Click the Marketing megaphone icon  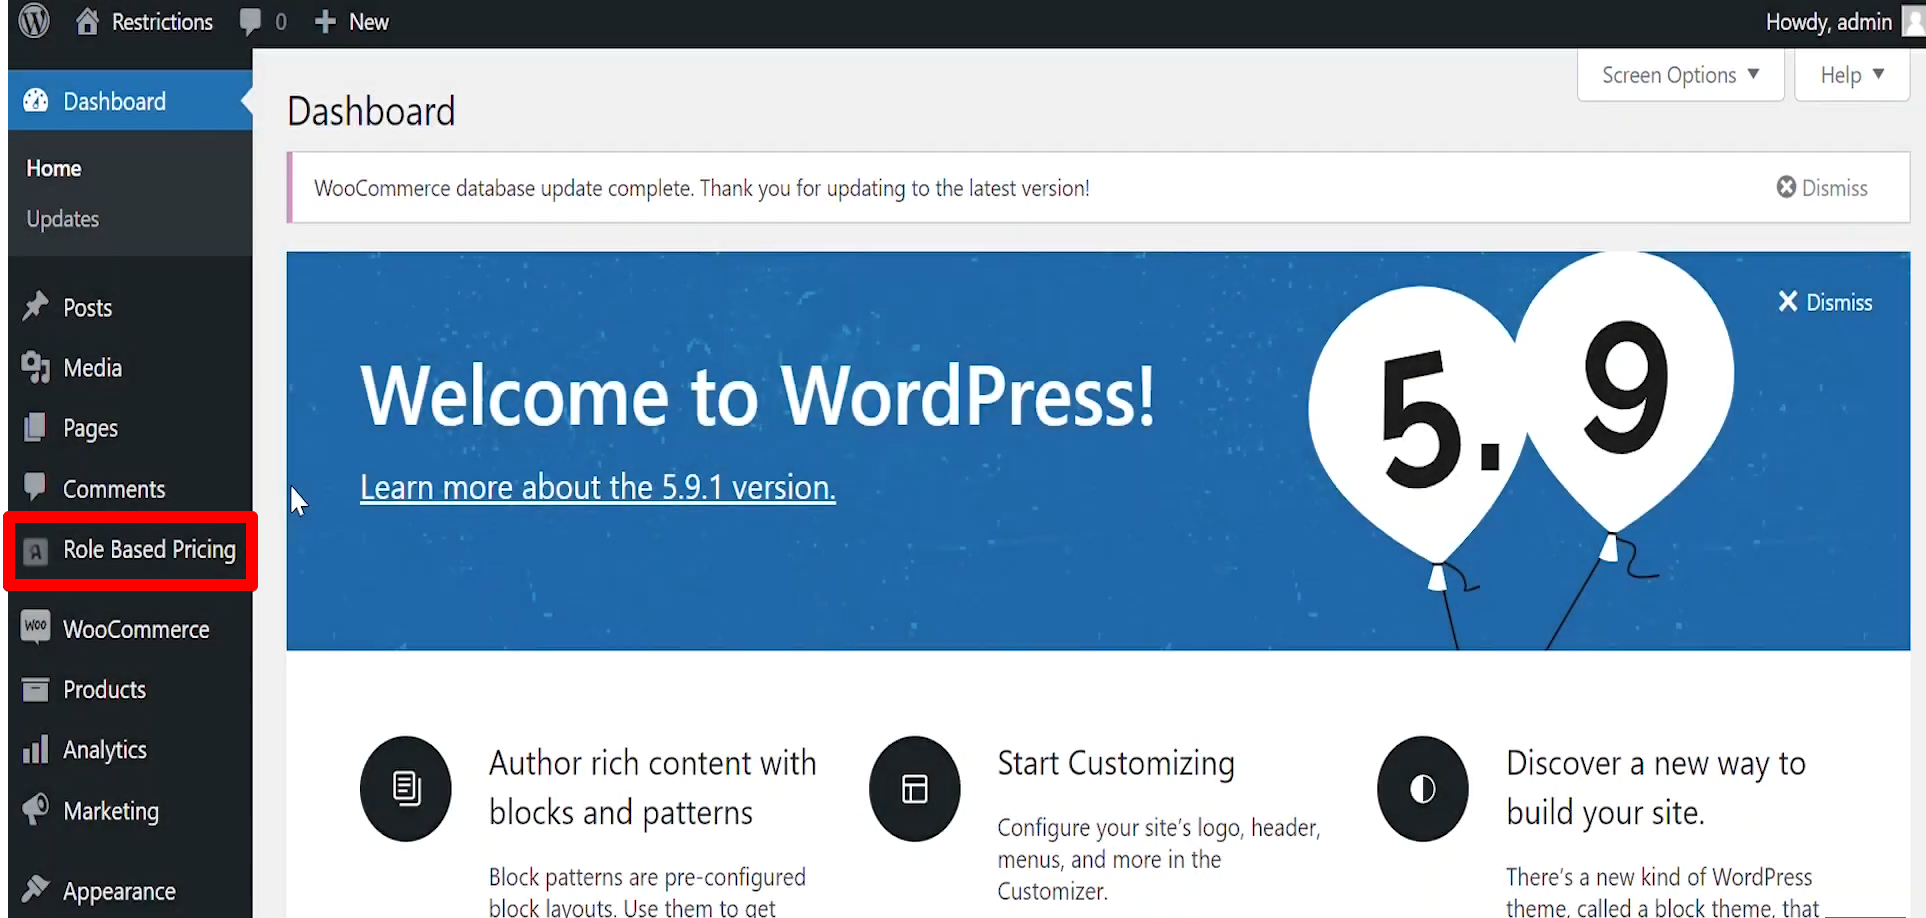pyautogui.click(x=36, y=809)
